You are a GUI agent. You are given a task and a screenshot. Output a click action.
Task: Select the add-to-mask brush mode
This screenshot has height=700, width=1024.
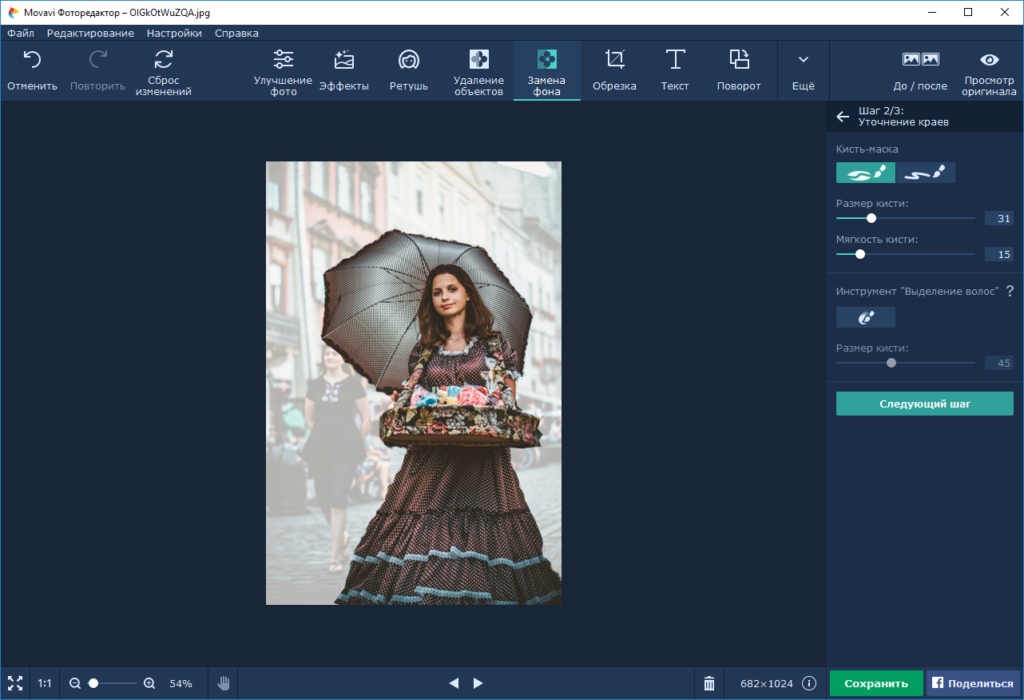(866, 173)
